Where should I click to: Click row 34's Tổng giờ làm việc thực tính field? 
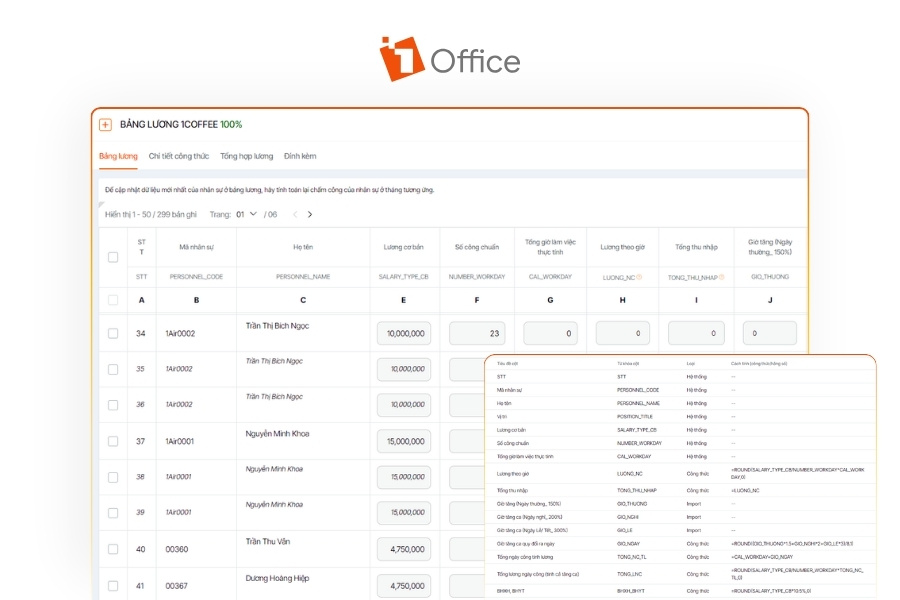click(550, 334)
